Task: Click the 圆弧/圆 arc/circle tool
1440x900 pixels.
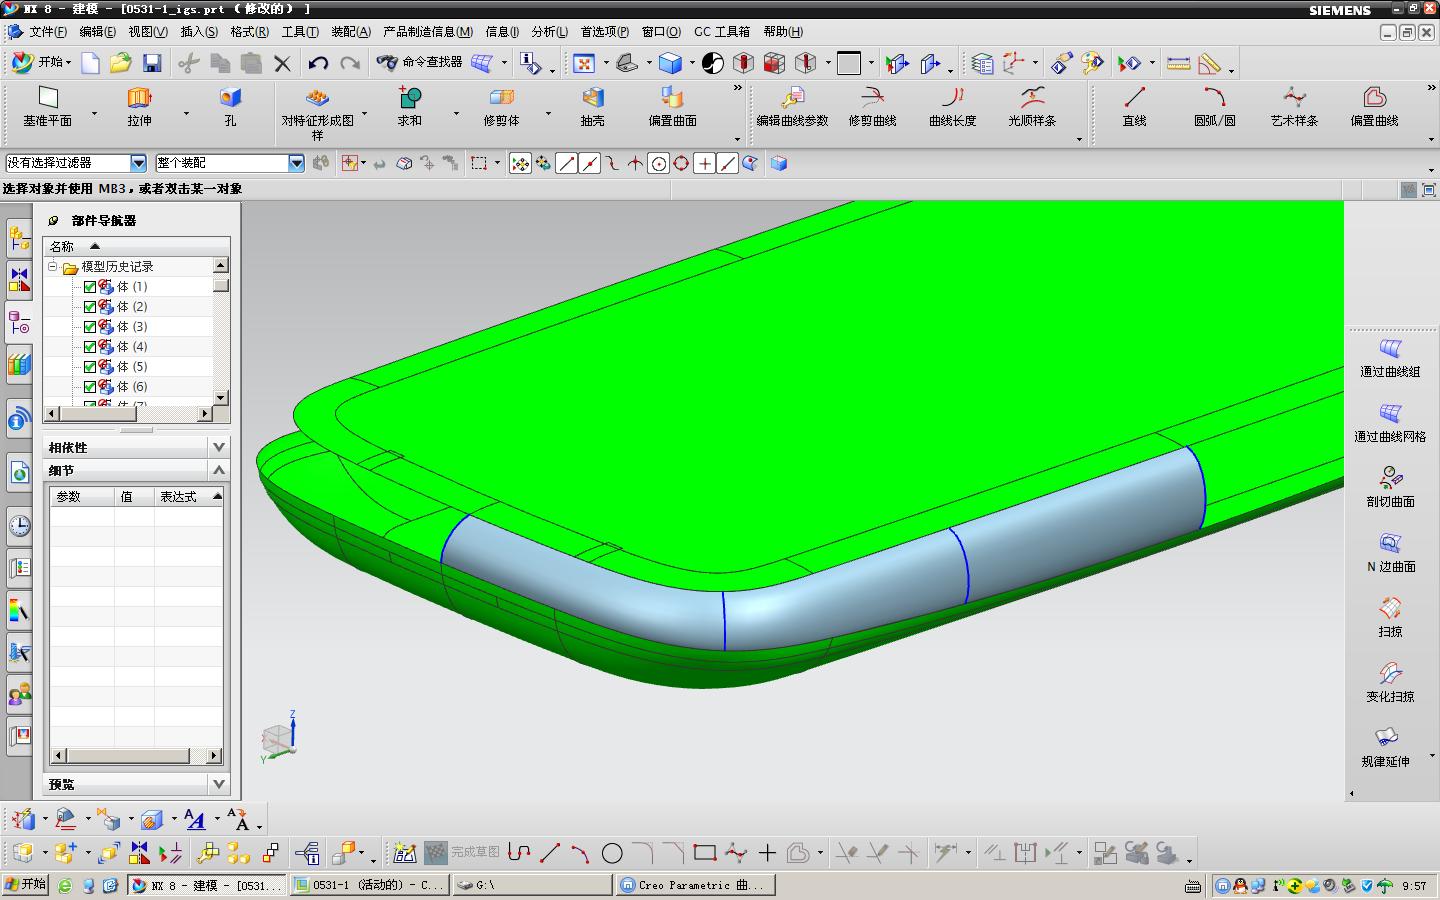Action: [1214, 106]
